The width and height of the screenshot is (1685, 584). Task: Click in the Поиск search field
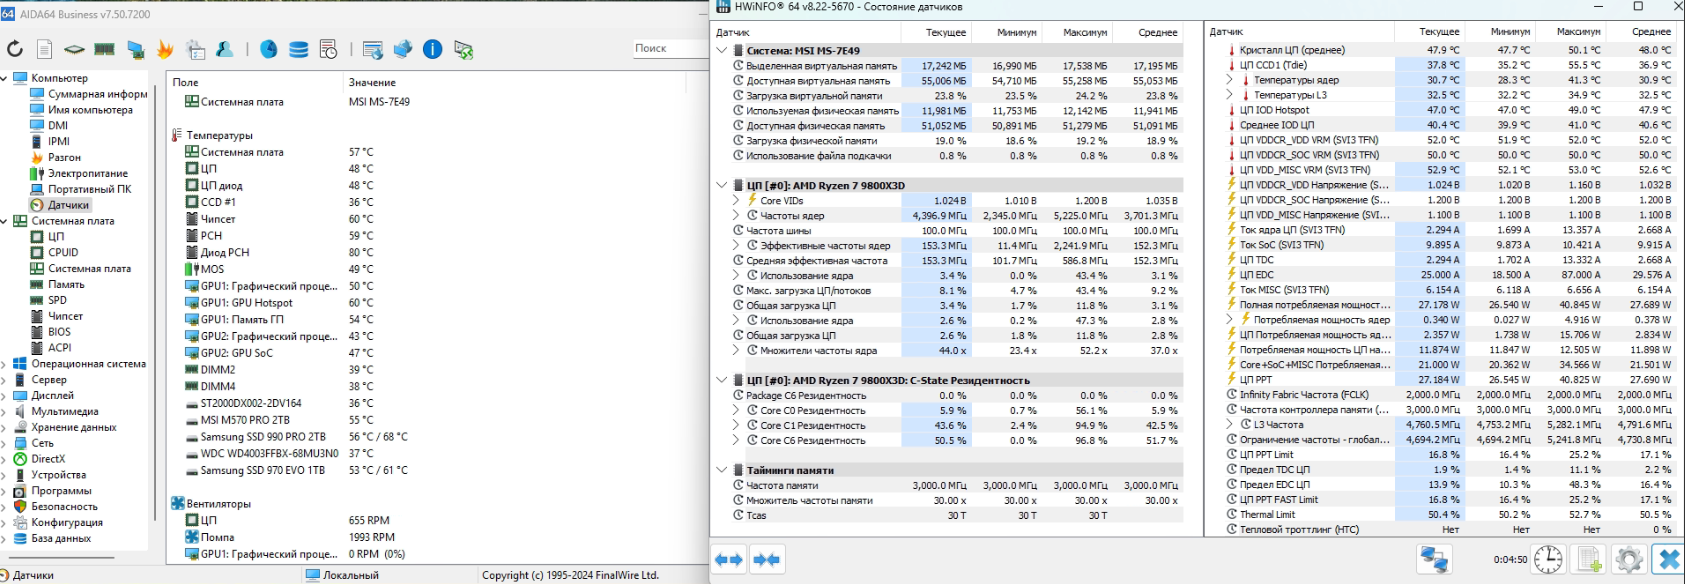pos(669,48)
